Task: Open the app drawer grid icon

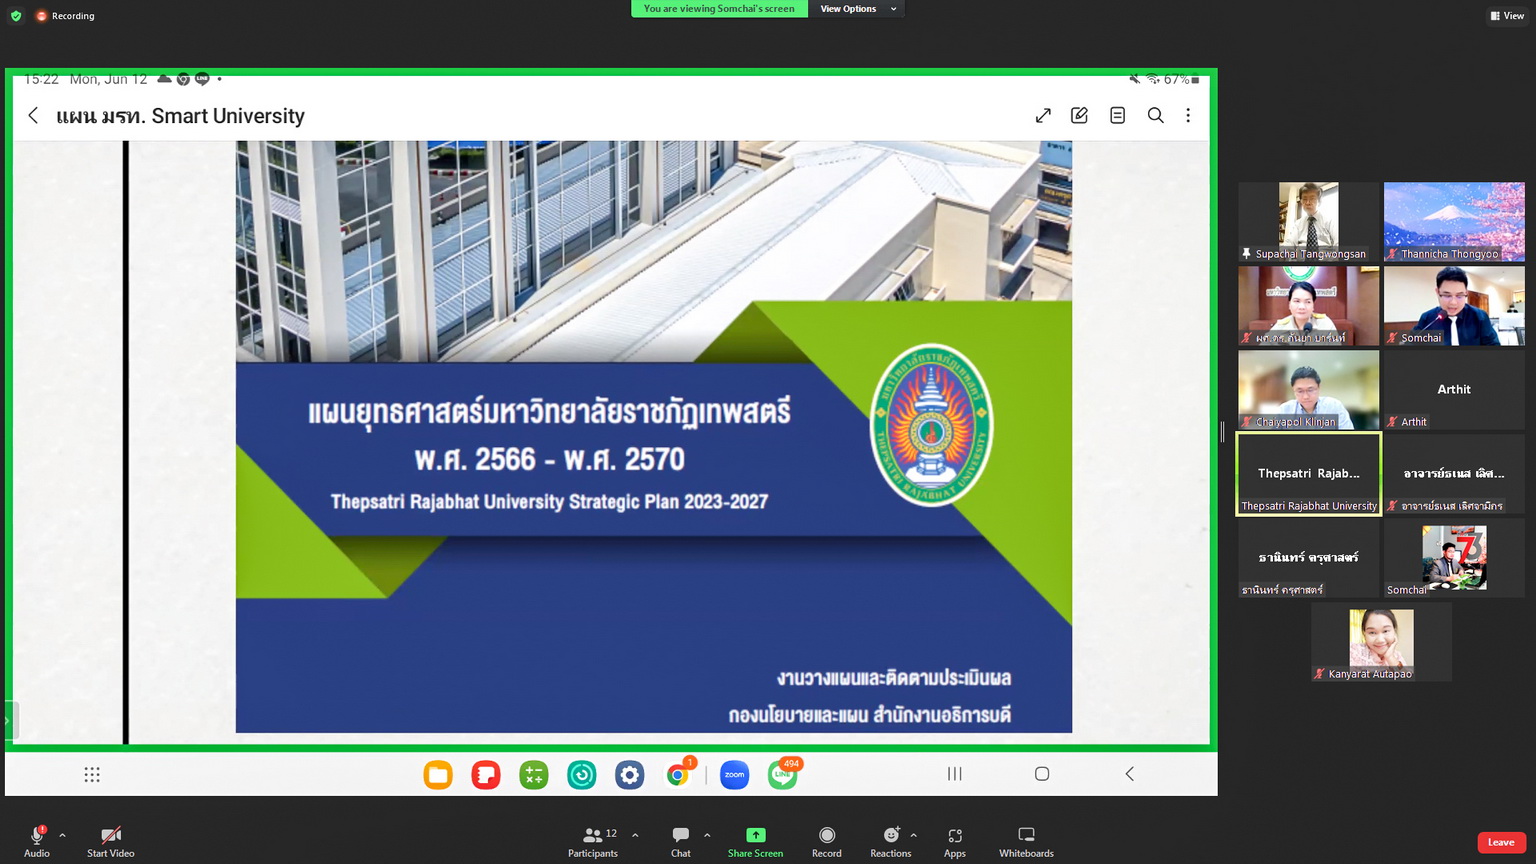Action: [x=92, y=774]
